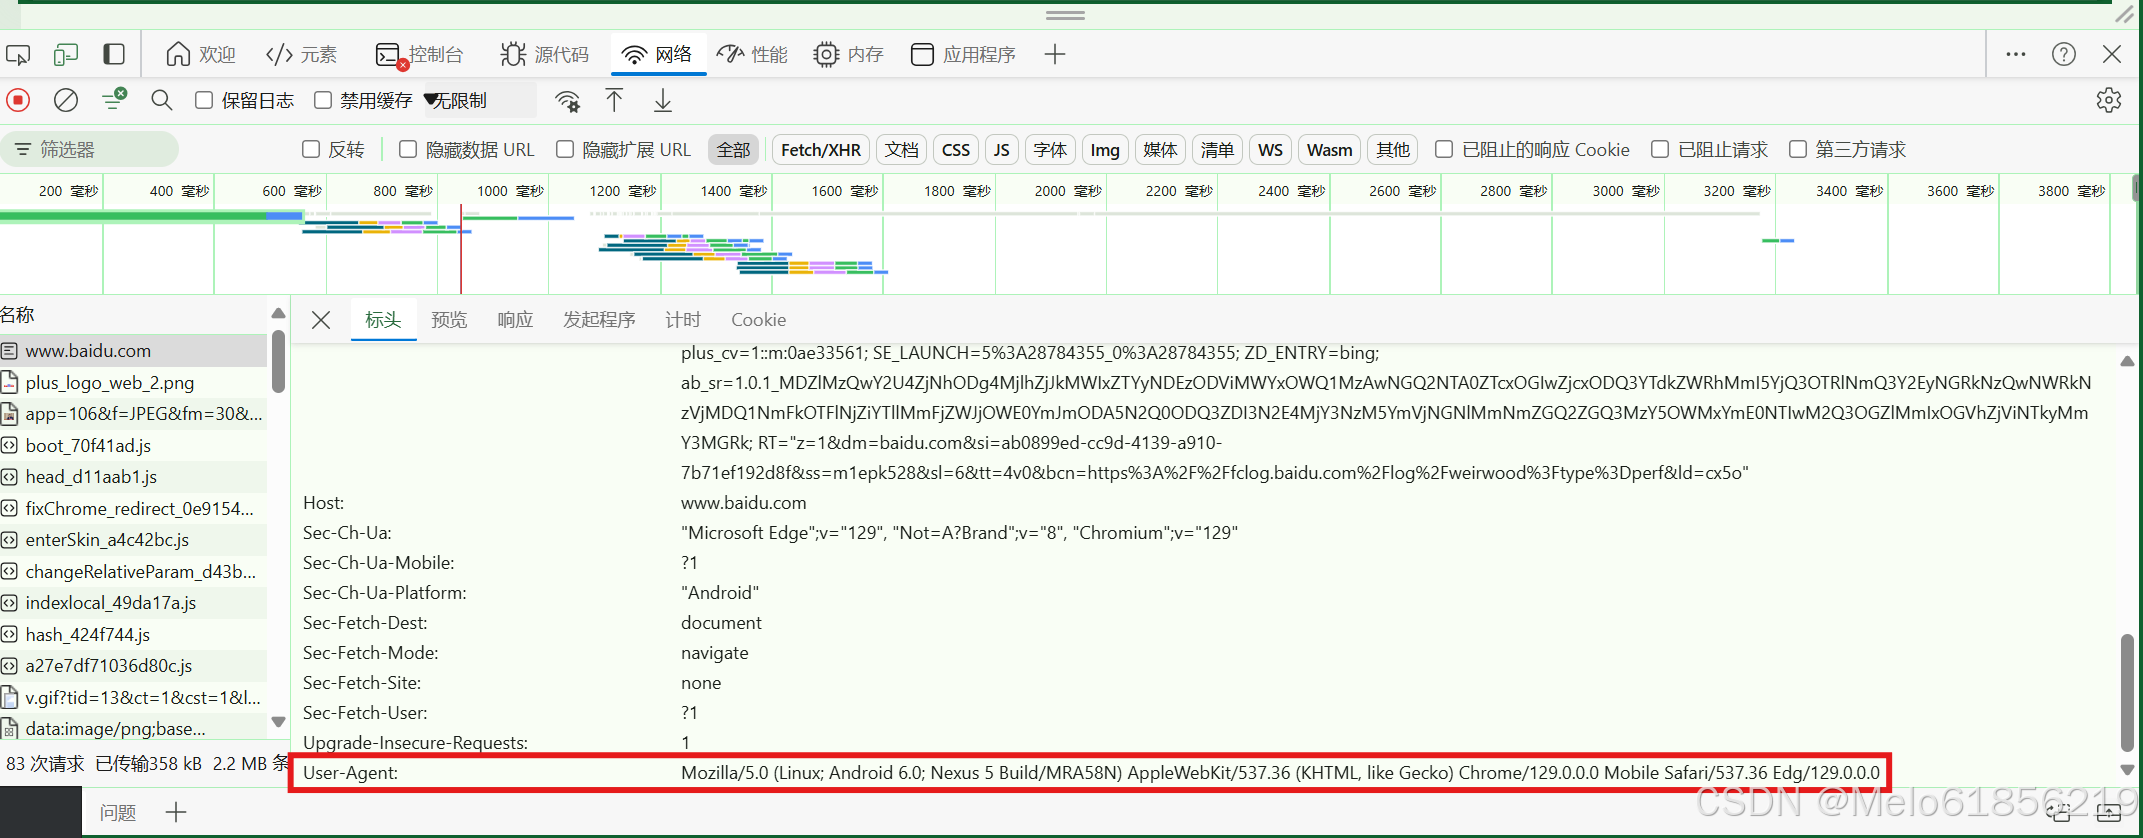Switch to 预览 preview tab
This screenshot has width=2143, height=838.
pyautogui.click(x=449, y=320)
